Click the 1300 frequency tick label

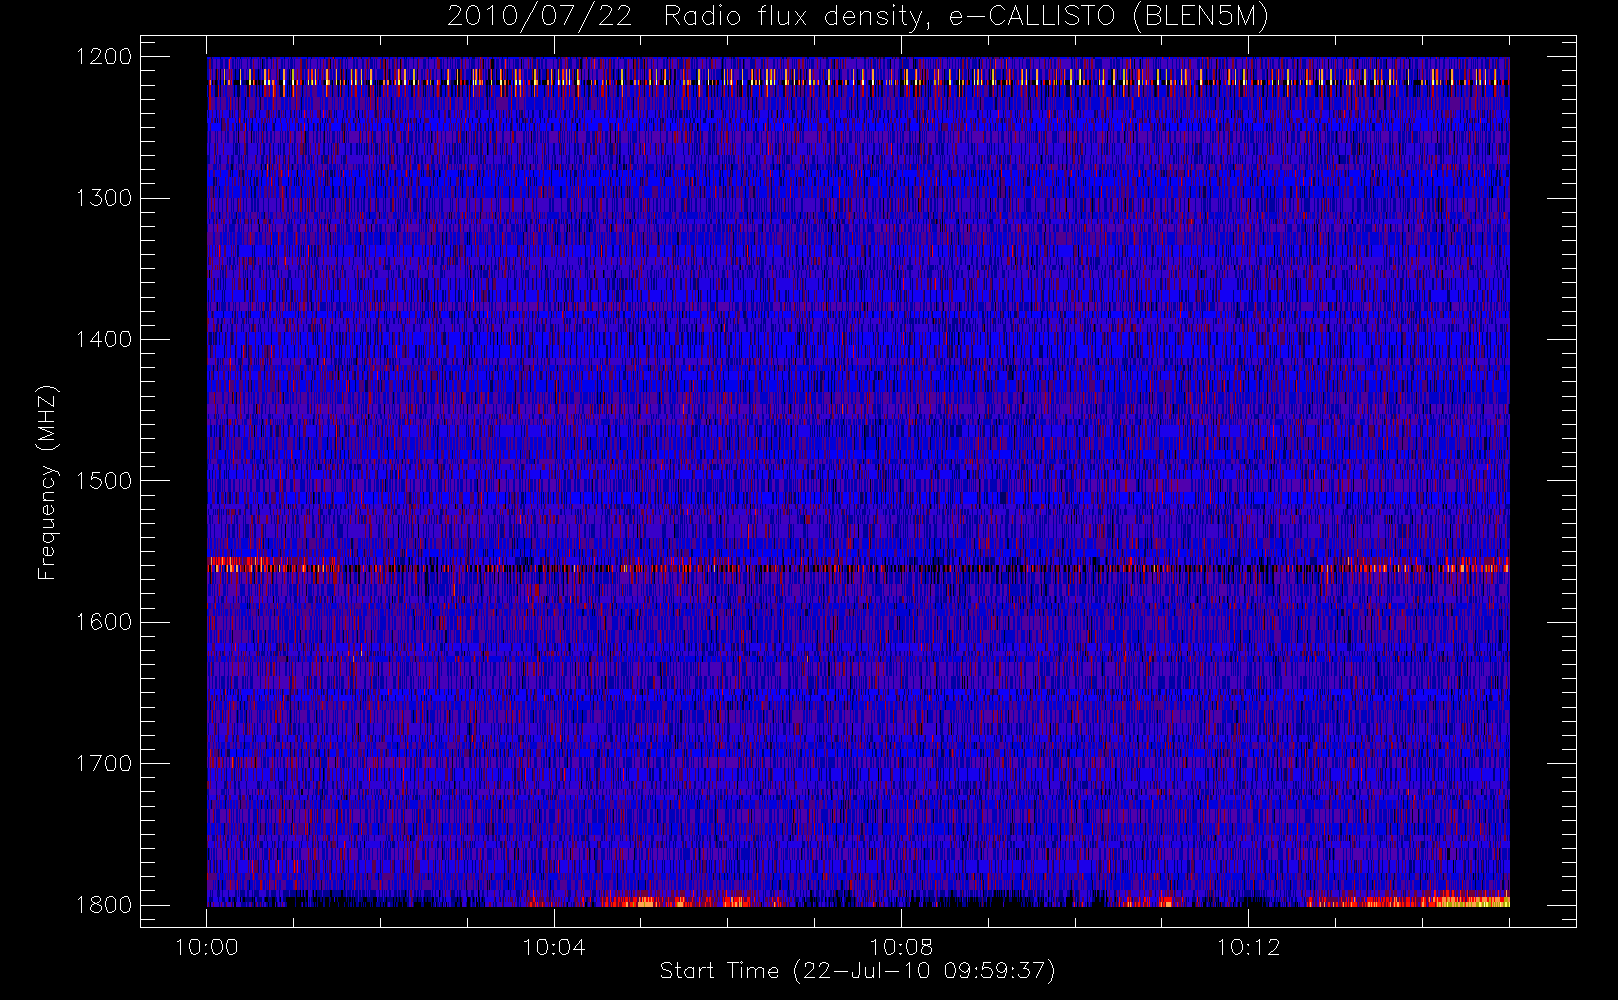(104, 198)
